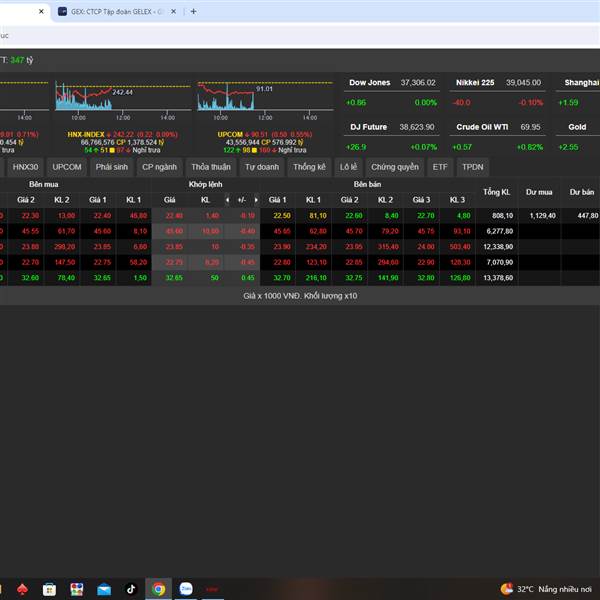The width and height of the screenshot is (600, 600).
Task: Click green sell volume 216,10
Action: click(316, 278)
